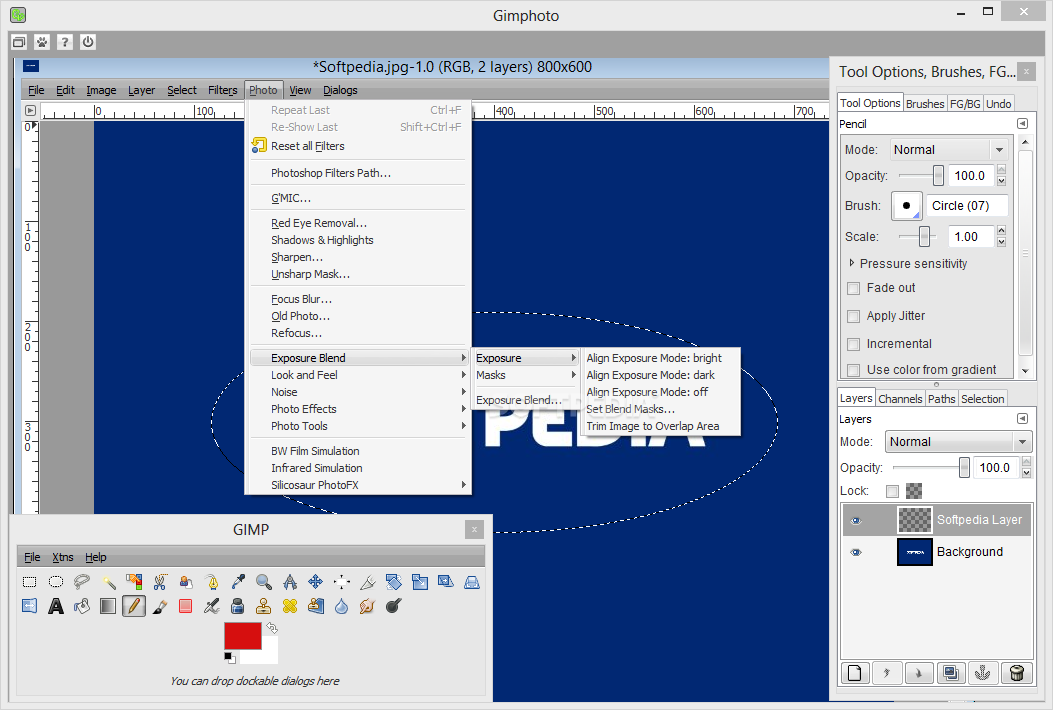Switch to the Paths tab
The image size is (1053, 710).
(942, 398)
